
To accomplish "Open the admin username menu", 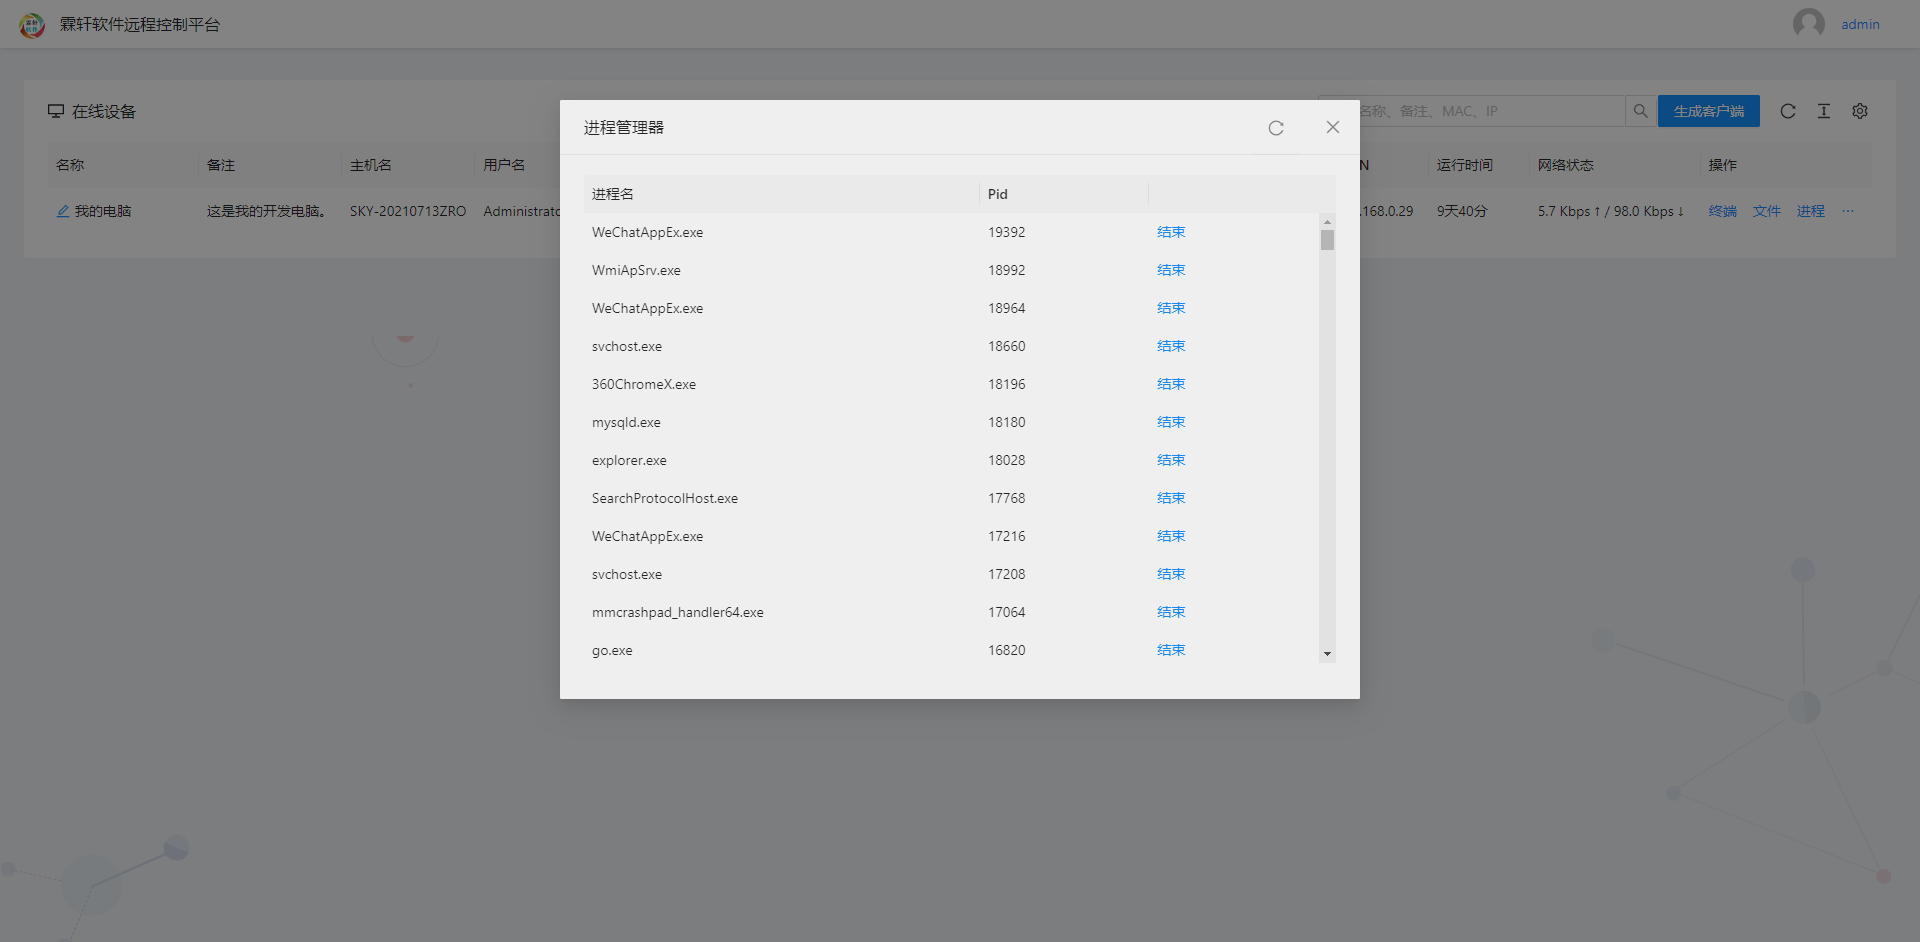I will [1860, 24].
